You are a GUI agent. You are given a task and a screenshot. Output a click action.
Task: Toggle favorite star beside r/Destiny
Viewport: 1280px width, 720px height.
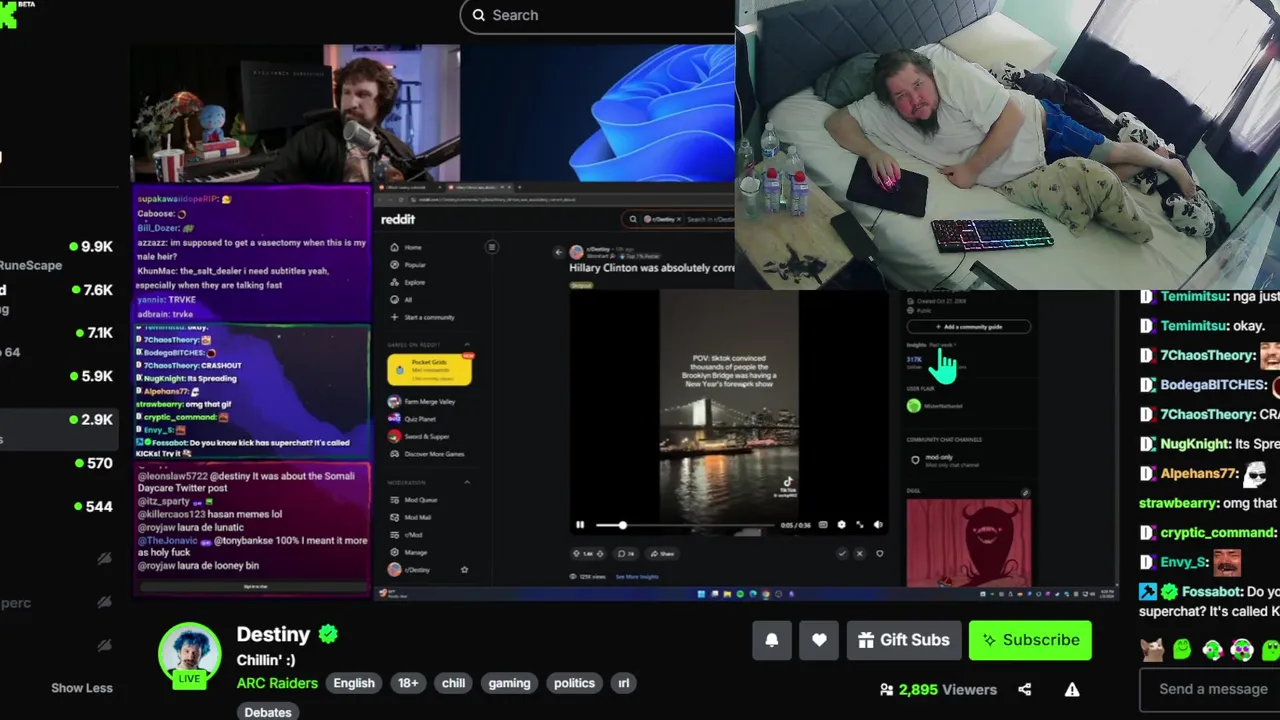coord(464,570)
